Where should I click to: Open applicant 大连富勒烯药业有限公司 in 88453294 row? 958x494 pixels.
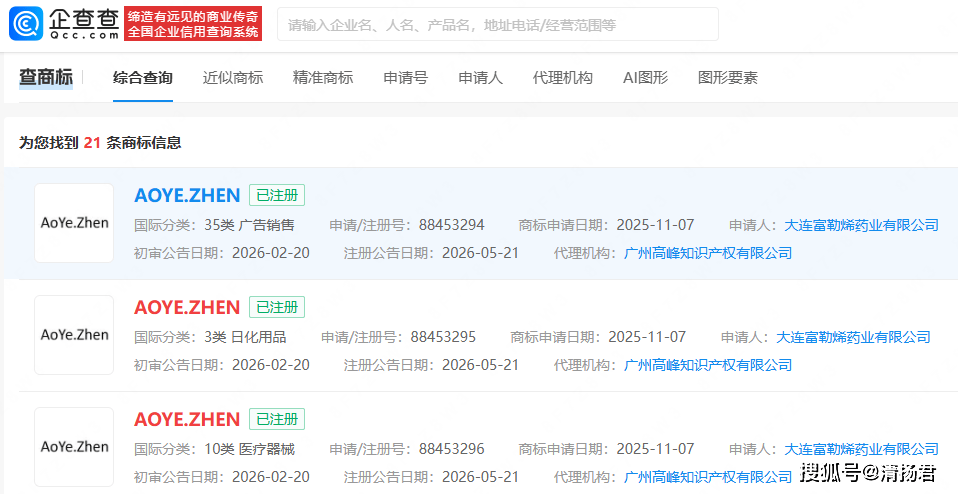pos(861,225)
